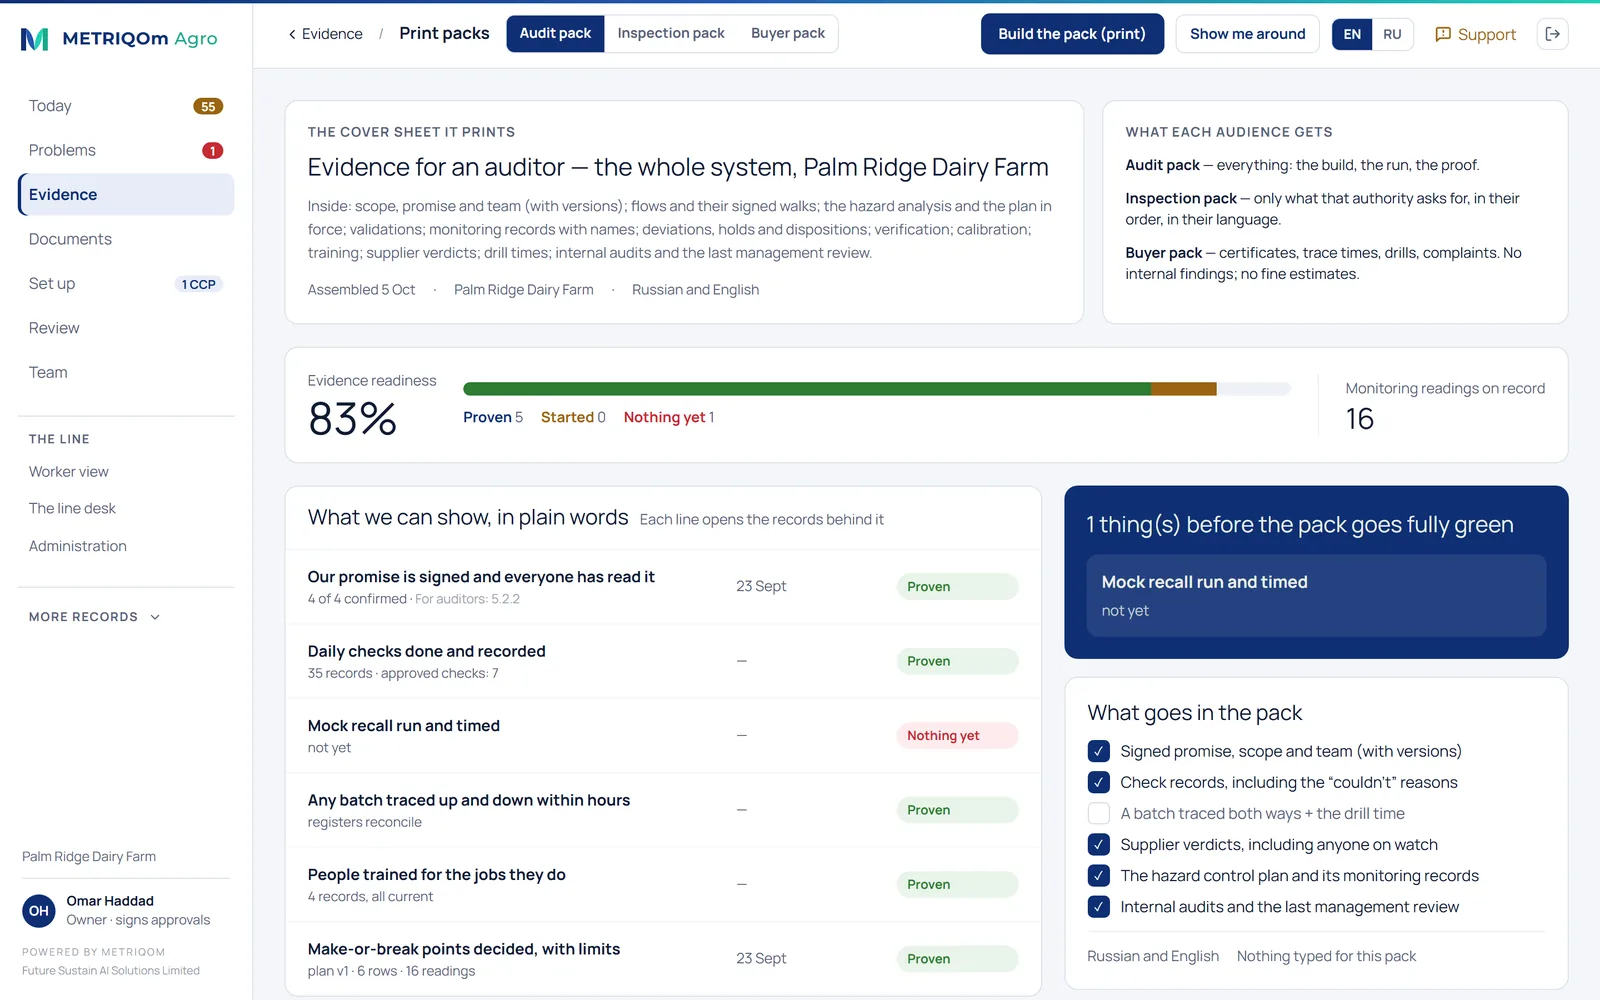
Task: Uncheck the Internal audits and management review checkbox
Action: (1098, 906)
